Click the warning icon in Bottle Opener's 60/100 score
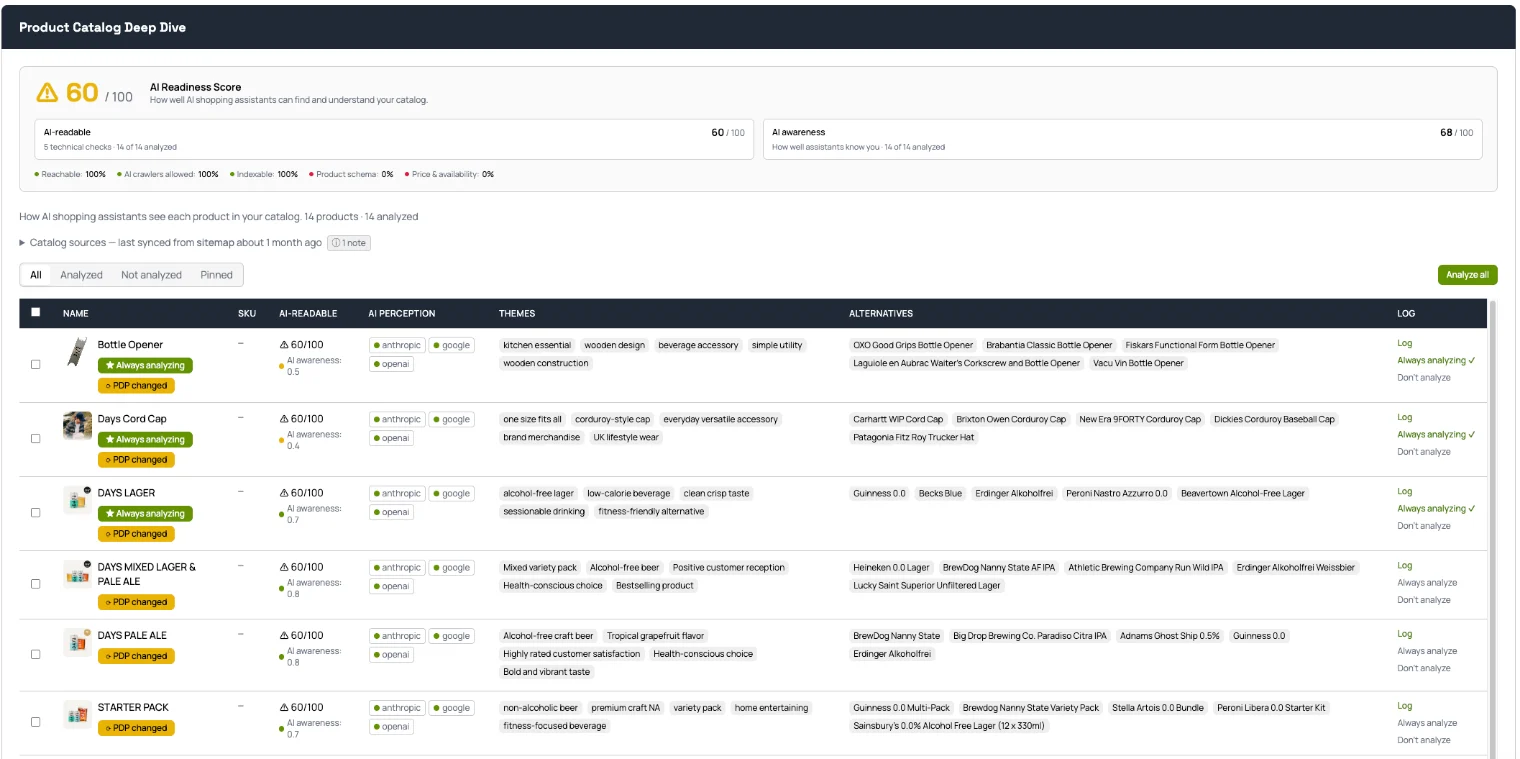 pos(284,345)
